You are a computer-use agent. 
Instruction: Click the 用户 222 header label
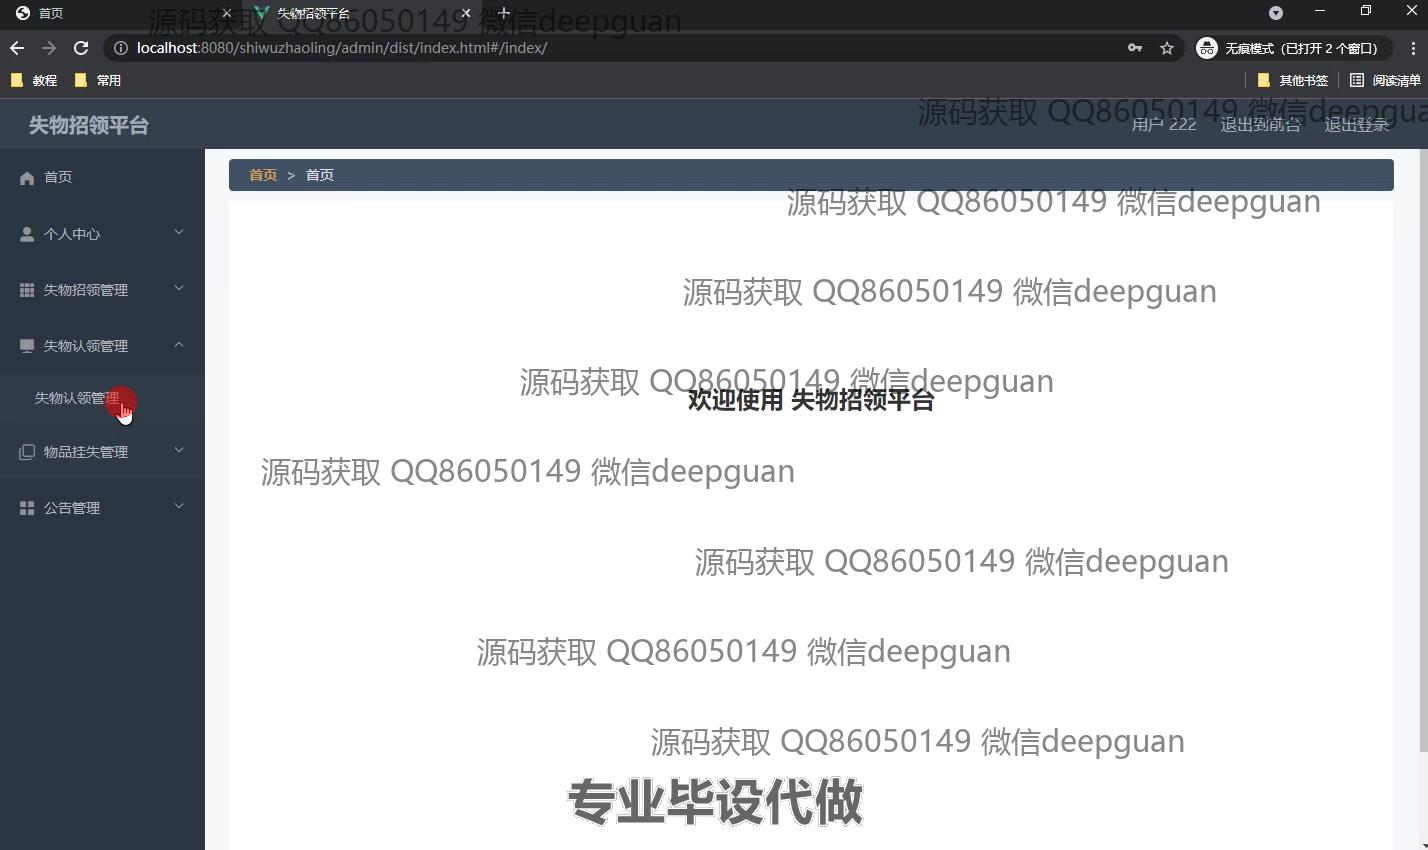[x=1164, y=125]
